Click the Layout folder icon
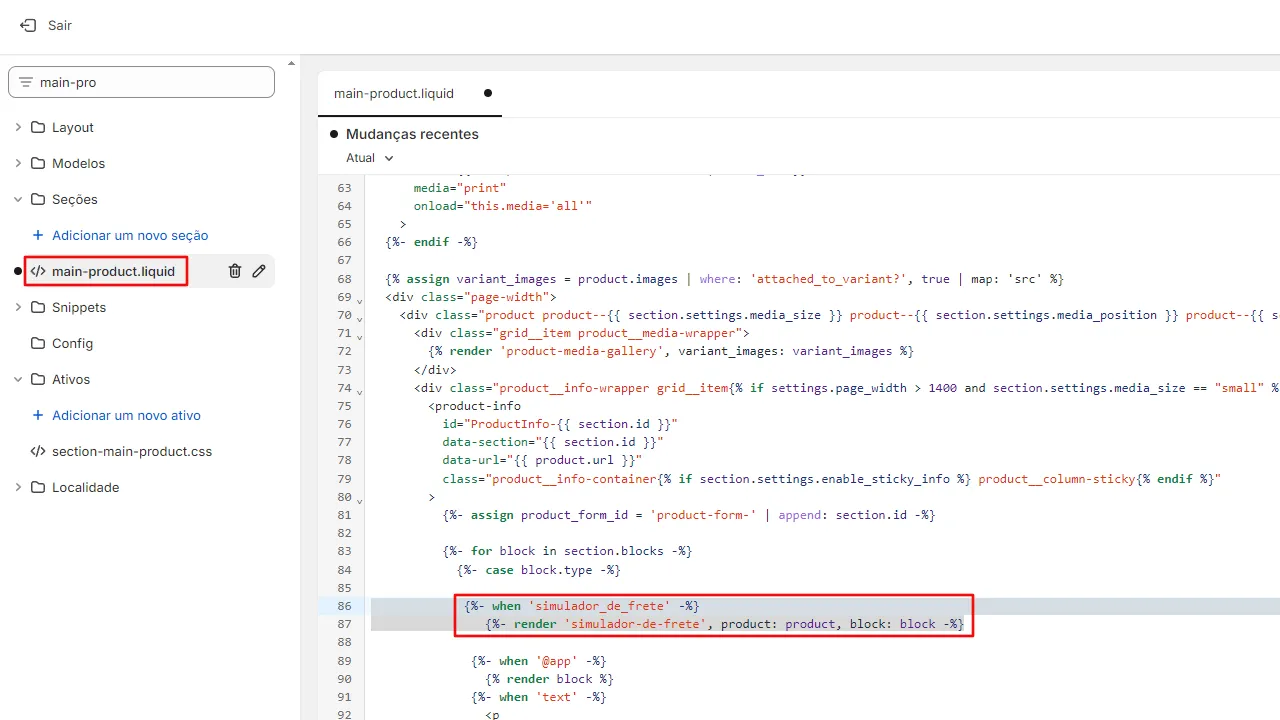This screenshot has width=1280, height=720. tap(38, 127)
